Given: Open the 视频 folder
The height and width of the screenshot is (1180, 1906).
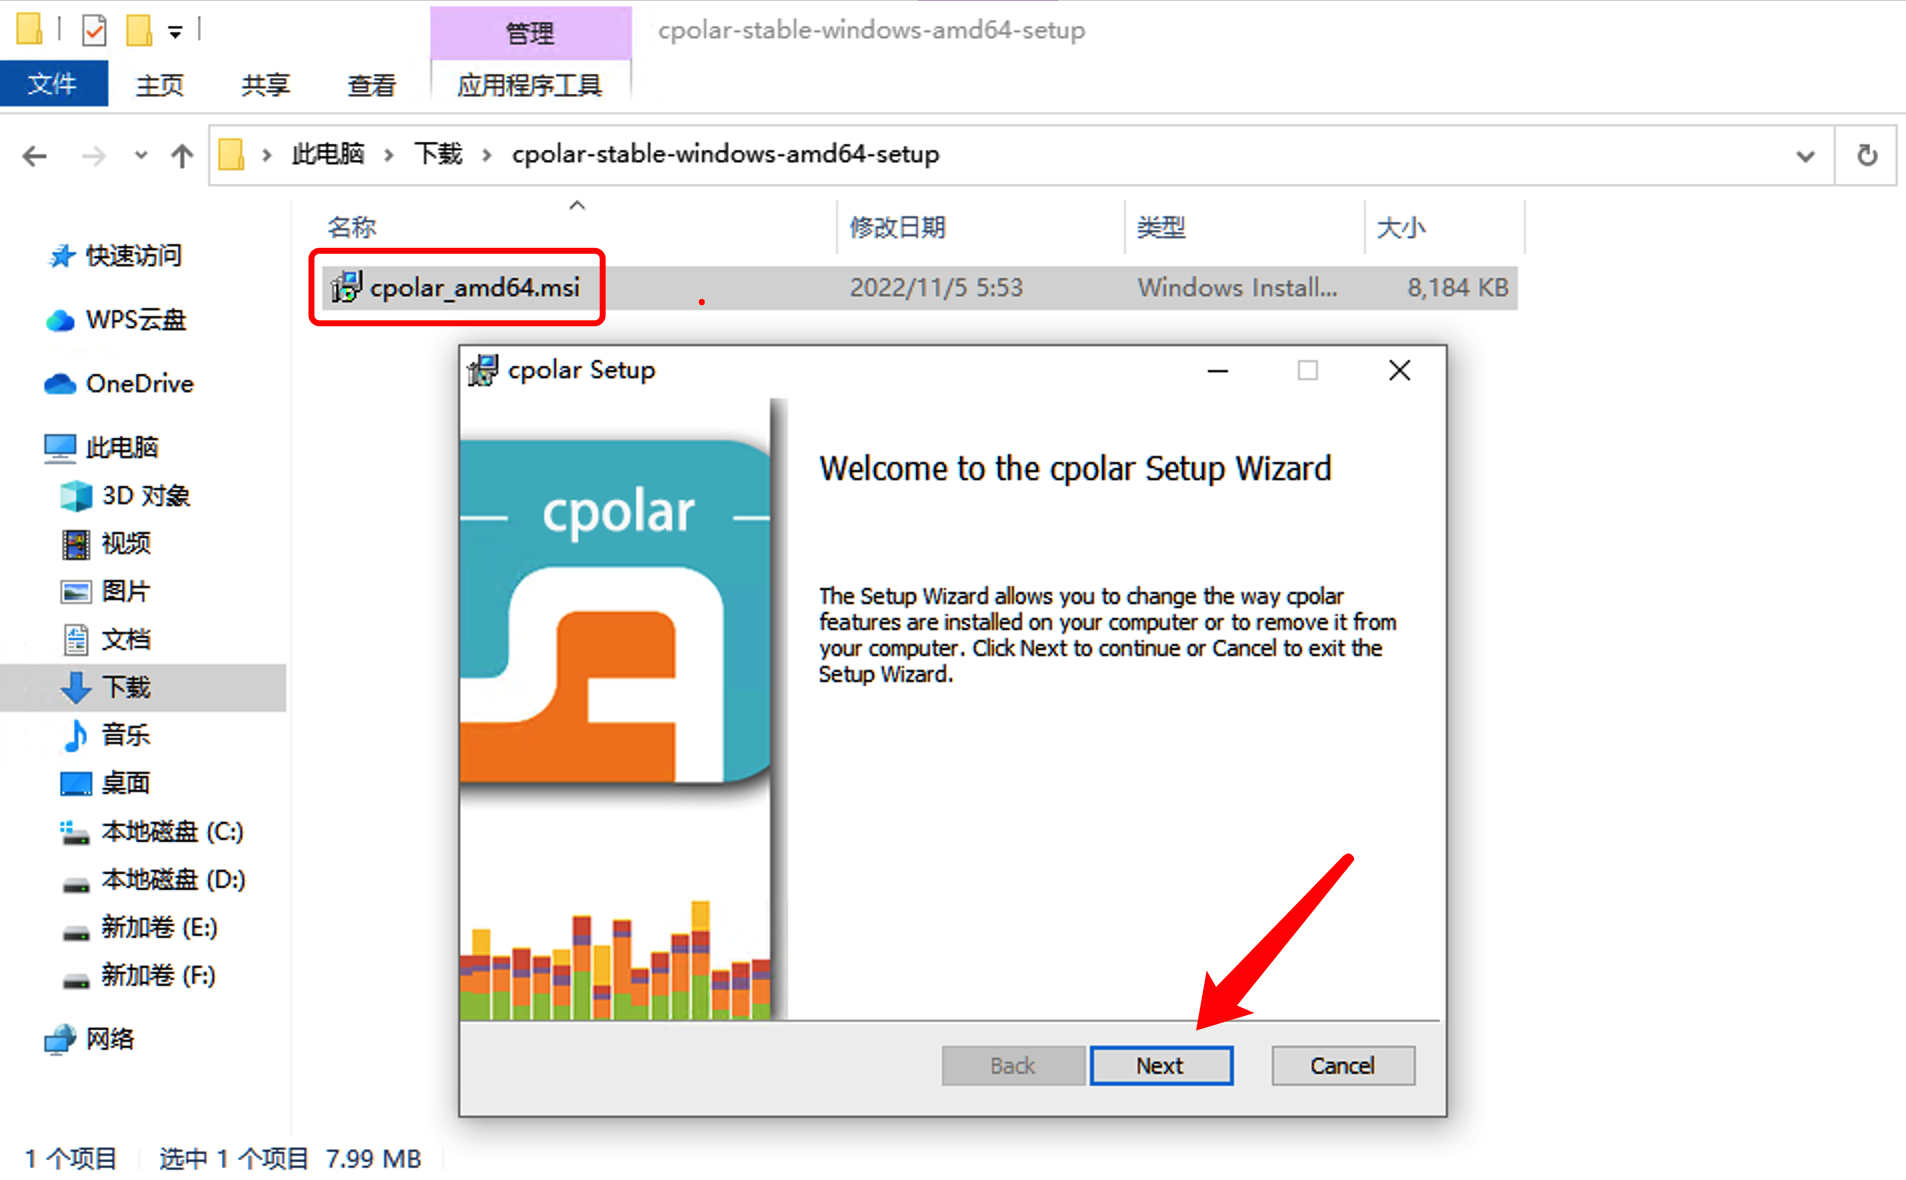Looking at the screenshot, I should pyautogui.click(x=127, y=543).
